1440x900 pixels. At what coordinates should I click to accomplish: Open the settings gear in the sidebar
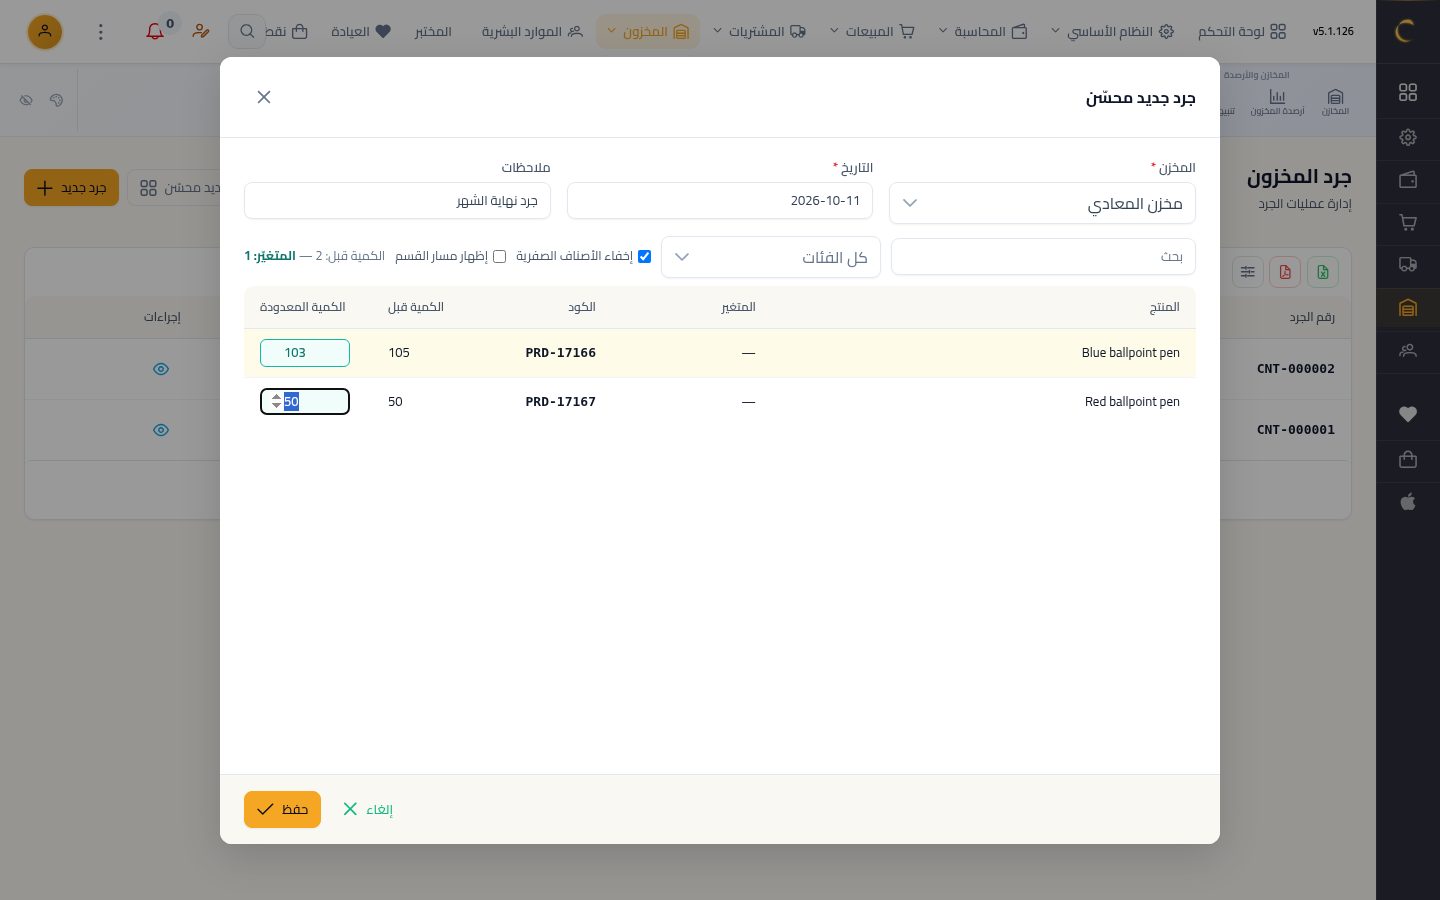coord(1408,137)
